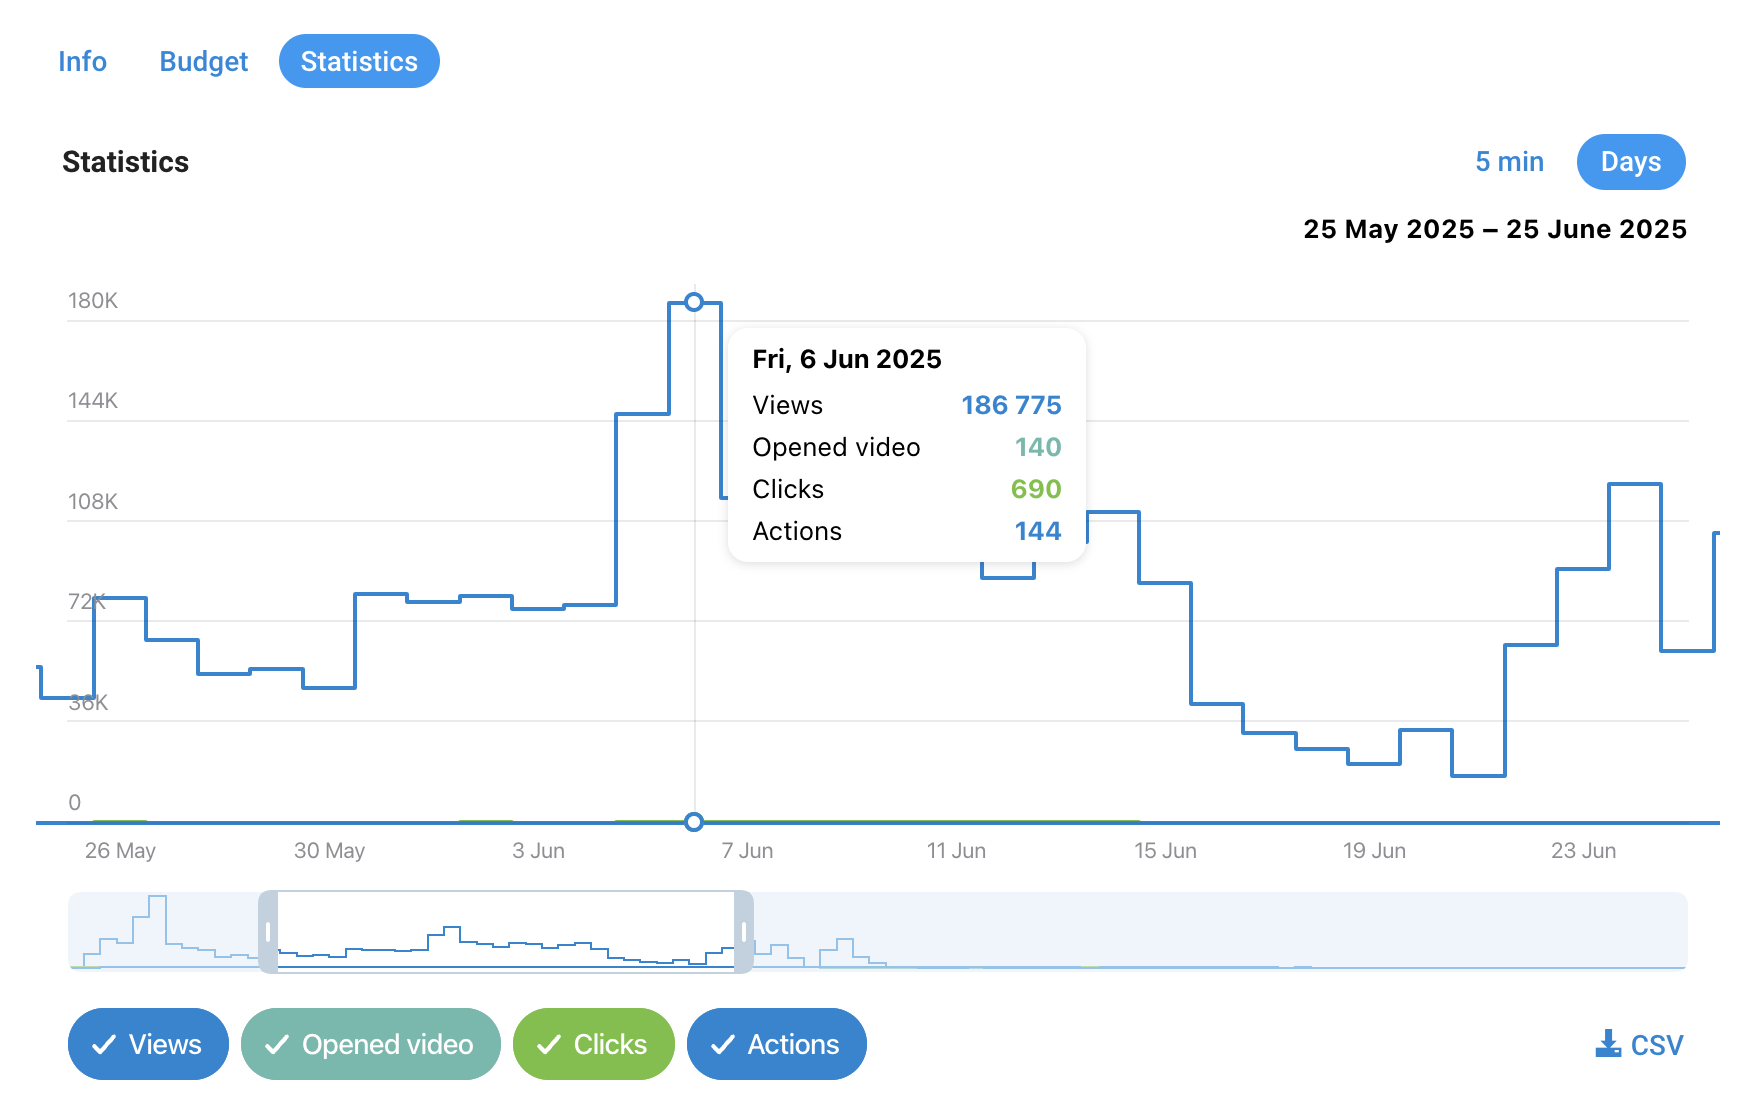
Task: Click the right range selector handle
Action: 744,932
